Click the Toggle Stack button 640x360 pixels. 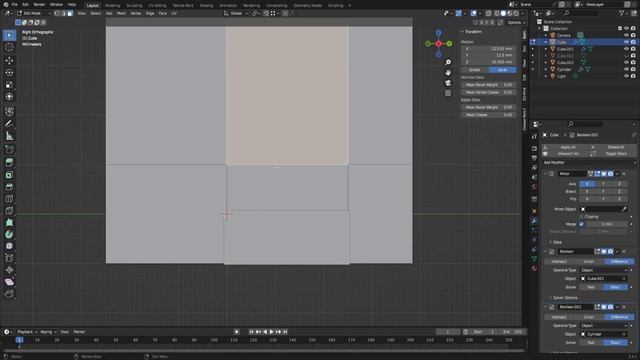(x=616, y=153)
